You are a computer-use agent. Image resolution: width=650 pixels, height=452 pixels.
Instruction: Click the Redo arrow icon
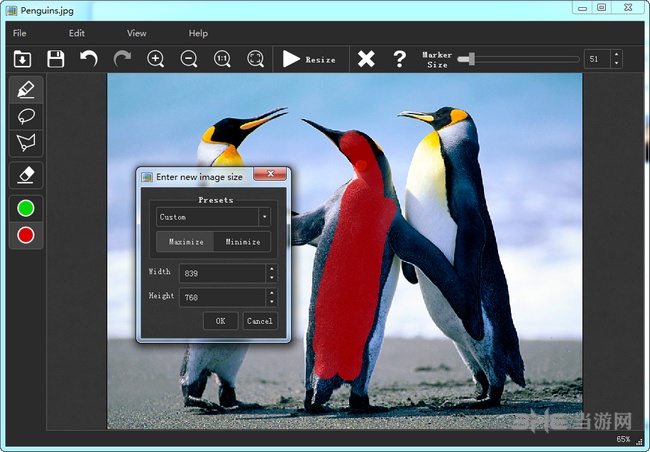click(122, 60)
